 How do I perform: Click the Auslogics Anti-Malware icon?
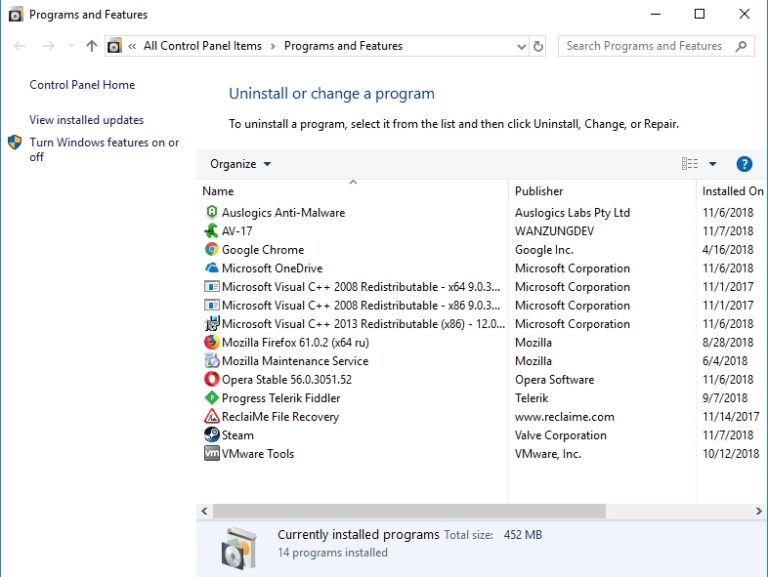212,212
